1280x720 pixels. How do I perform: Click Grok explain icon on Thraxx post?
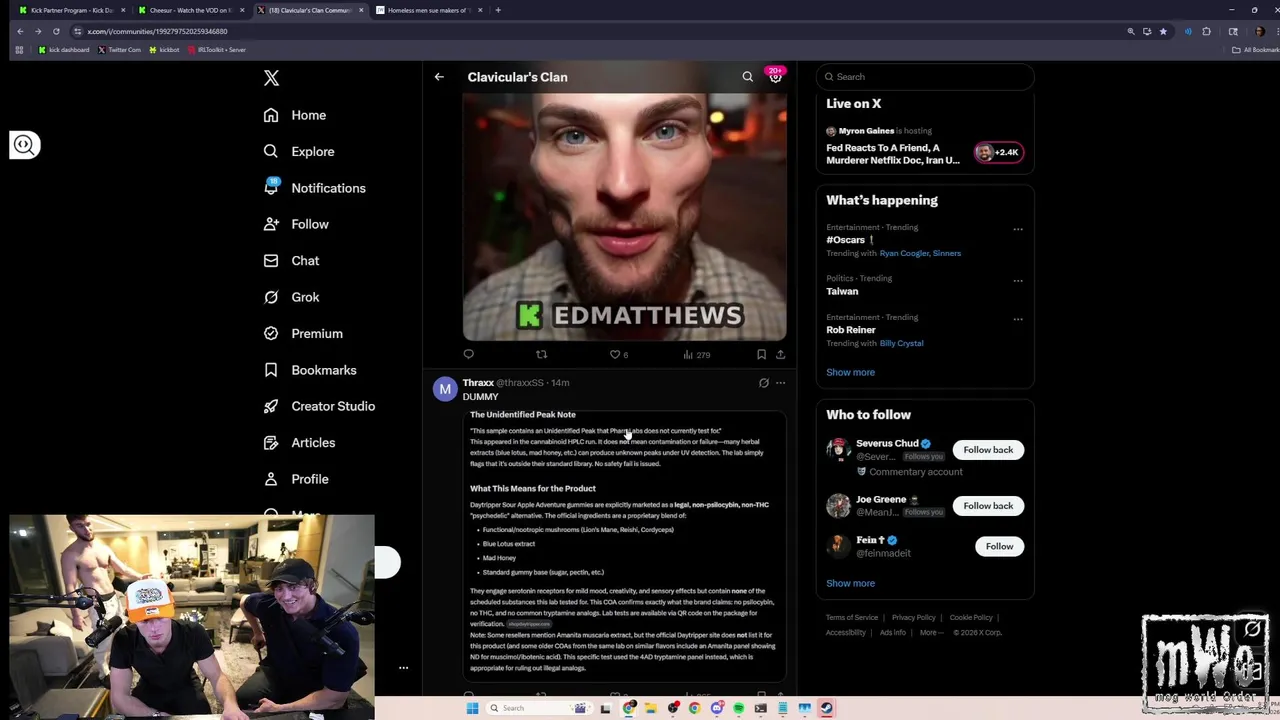coord(763,382)
